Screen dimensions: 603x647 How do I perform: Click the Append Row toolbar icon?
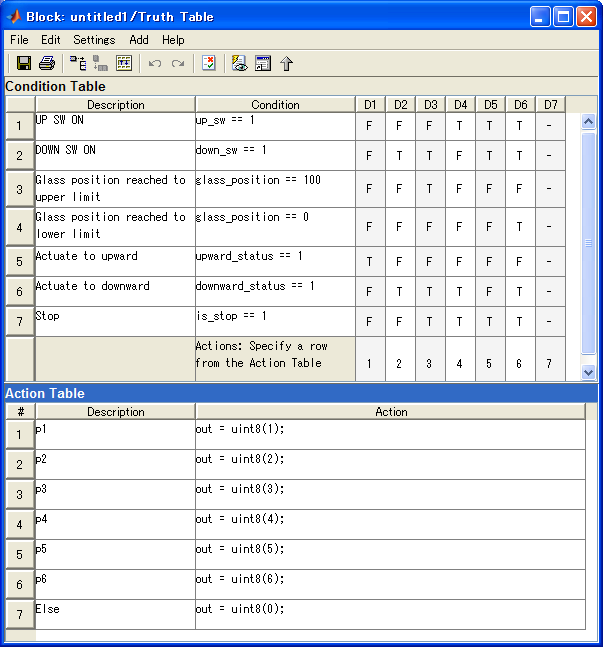coord(78,64)
